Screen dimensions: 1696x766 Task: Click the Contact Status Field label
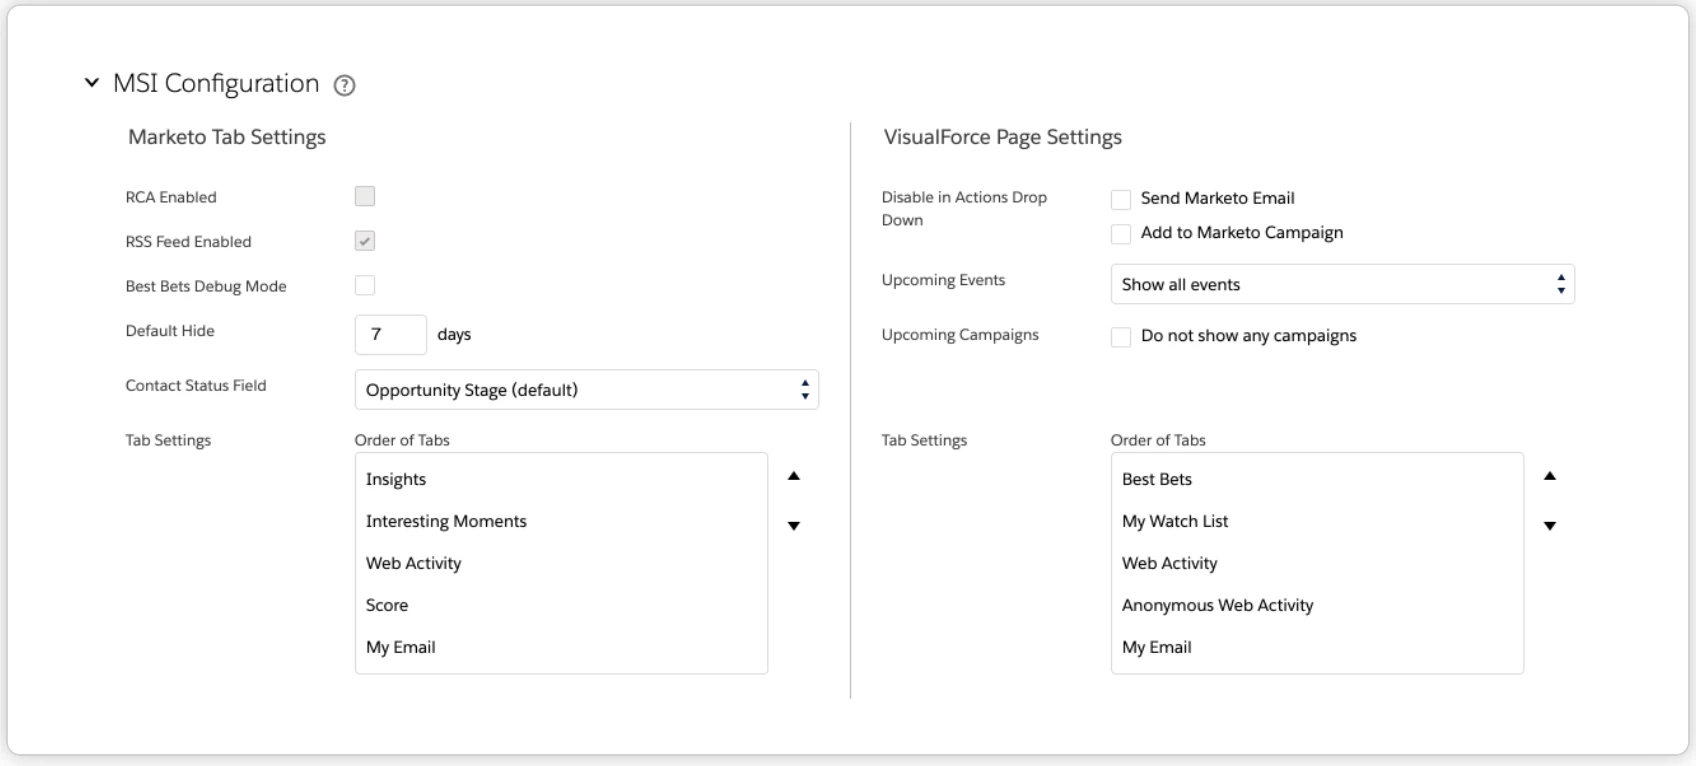pyautogui.click(x=196, y=385)
